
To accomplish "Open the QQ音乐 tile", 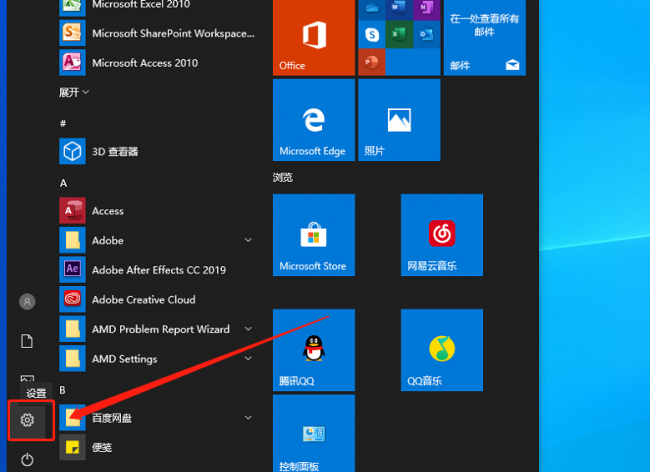I will click(442, 350).
